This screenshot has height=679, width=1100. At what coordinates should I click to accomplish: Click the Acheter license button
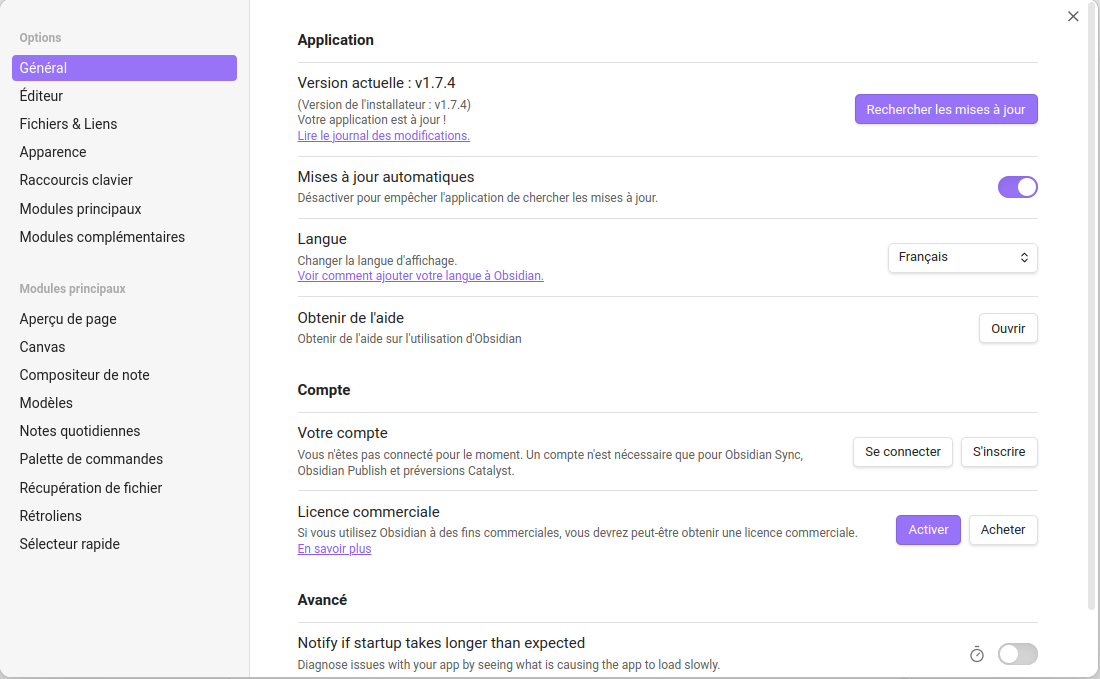point(1002,530)
